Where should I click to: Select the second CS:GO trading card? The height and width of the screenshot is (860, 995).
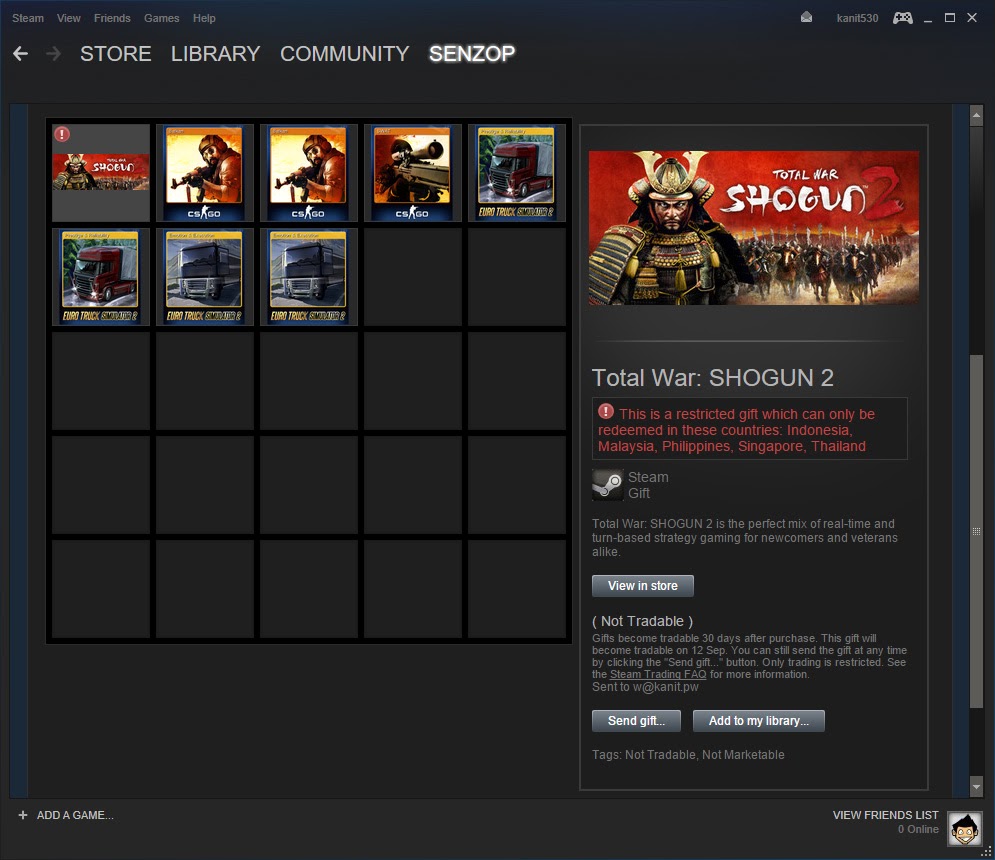308,173
